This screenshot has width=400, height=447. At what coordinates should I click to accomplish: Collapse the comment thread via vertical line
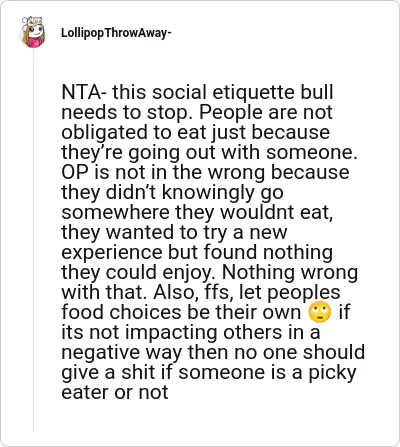point(33,238)
